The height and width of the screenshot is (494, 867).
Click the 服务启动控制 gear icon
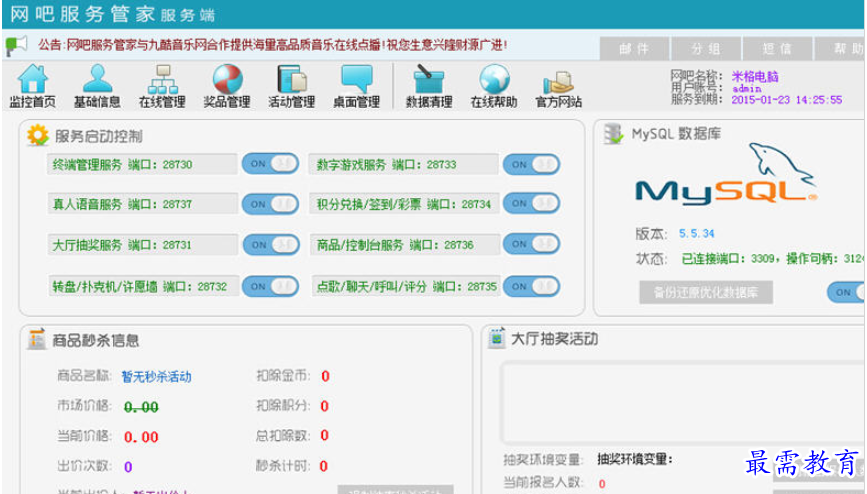[x=38, y=135]
